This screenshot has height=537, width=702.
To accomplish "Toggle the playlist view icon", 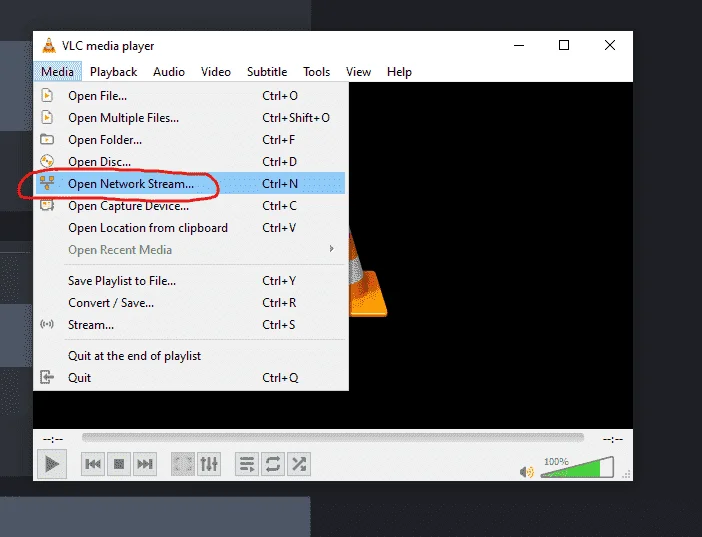I will [x=247, y=464].
